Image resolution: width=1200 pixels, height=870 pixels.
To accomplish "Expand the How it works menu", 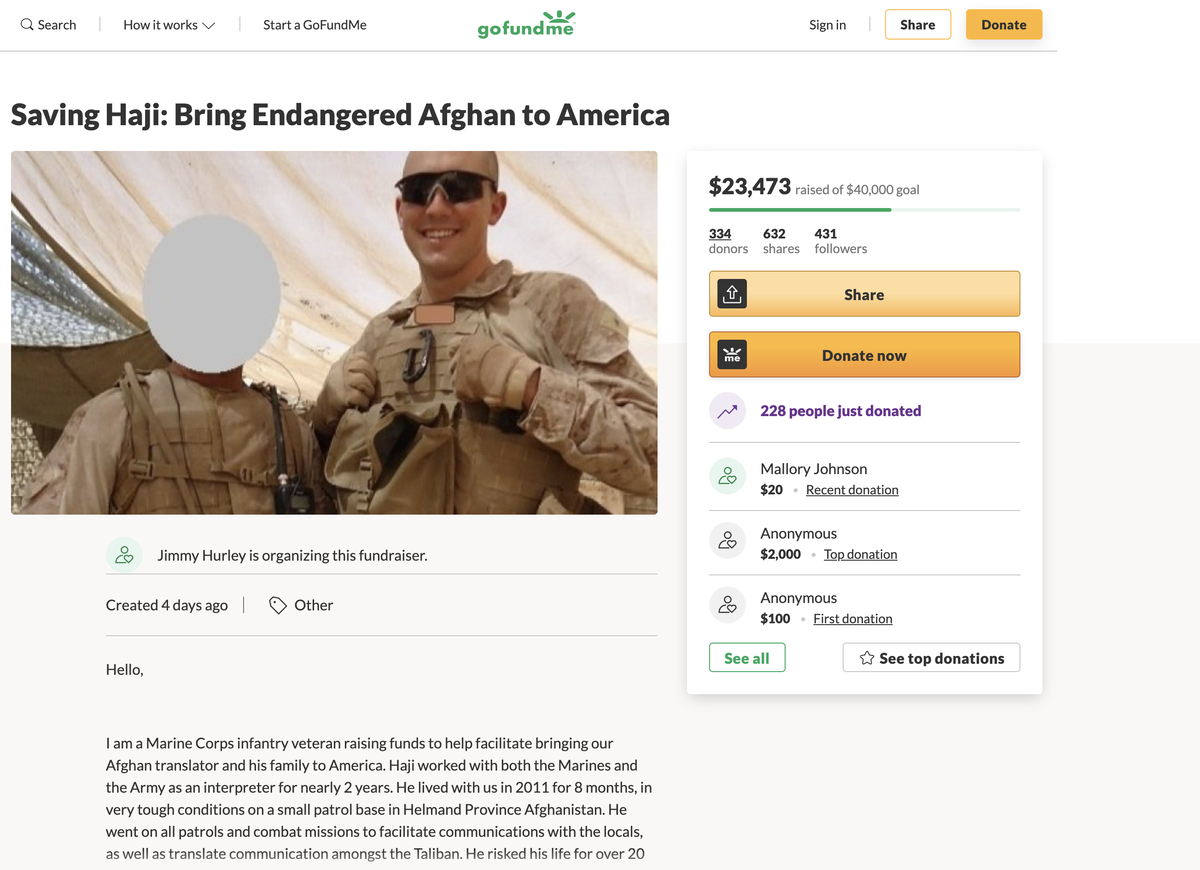I will pos(169,25).
